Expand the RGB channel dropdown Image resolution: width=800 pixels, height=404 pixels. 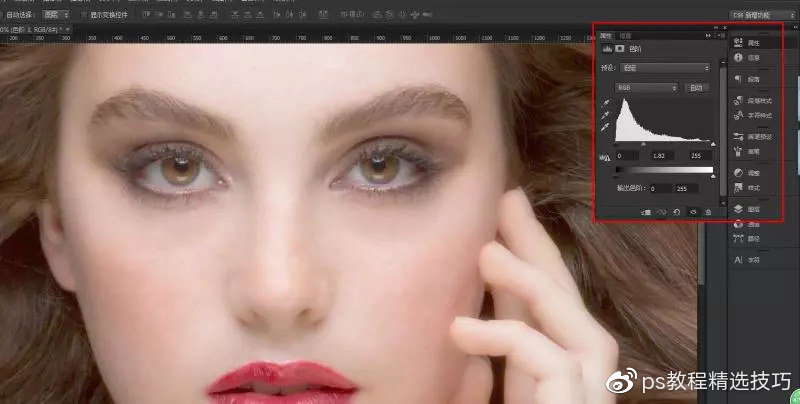pos(648,87)
